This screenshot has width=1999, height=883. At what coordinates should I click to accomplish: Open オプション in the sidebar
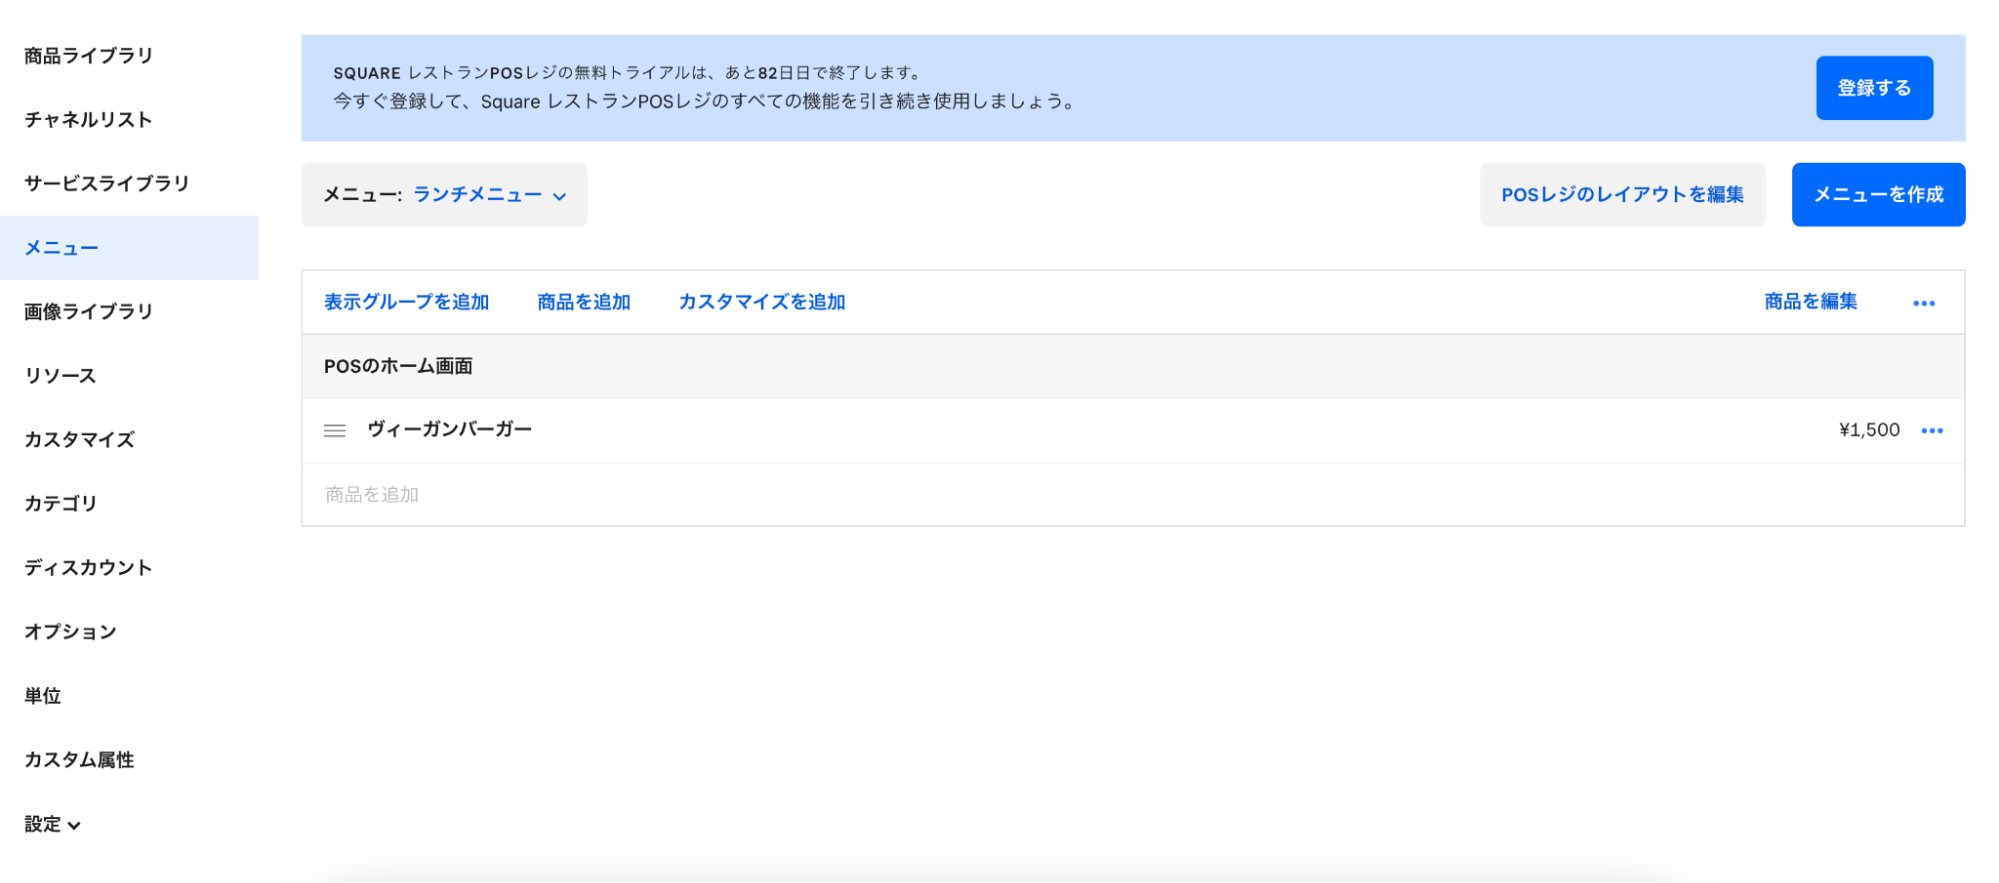pos(70,632)
